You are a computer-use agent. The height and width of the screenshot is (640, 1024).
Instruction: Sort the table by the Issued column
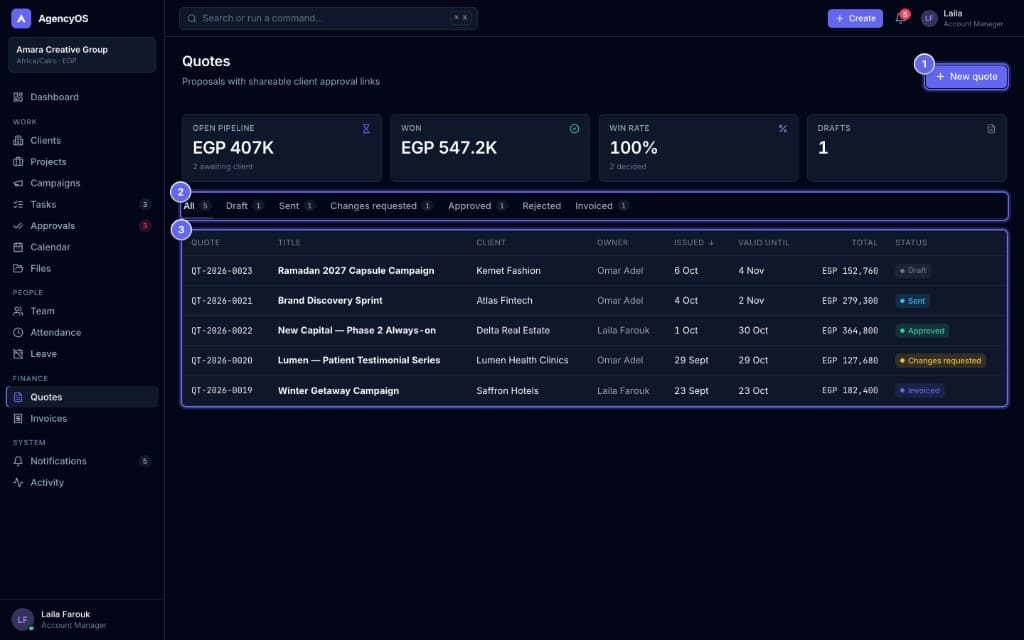[x=694, y=243]
